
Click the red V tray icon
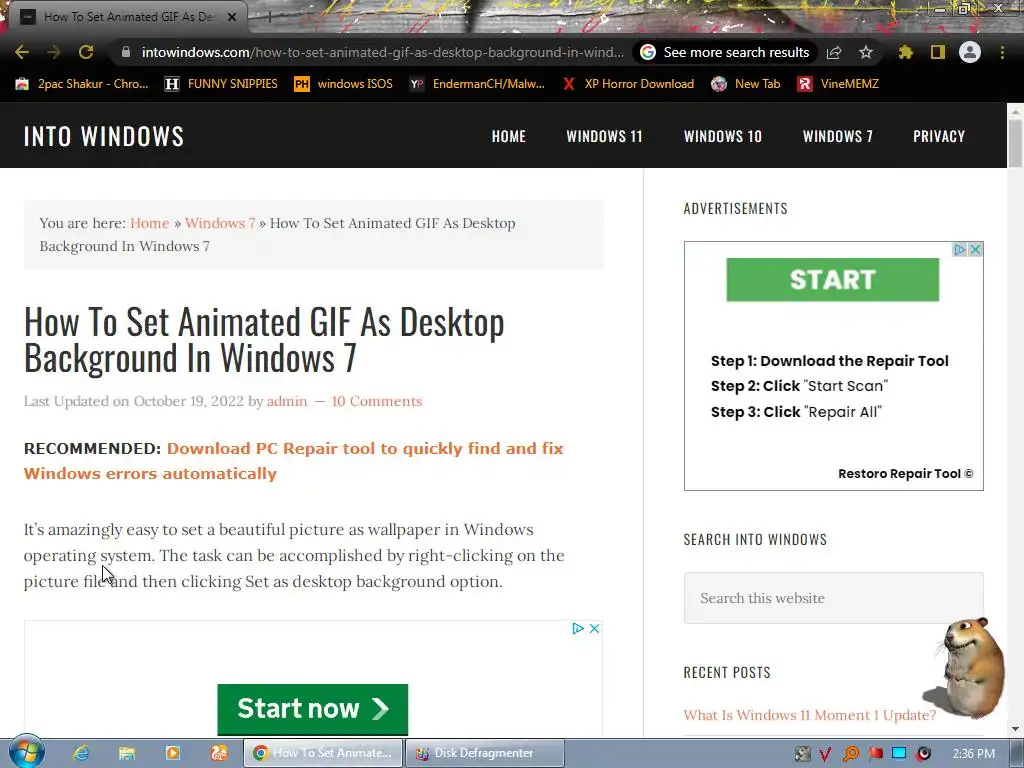click(x=825, y=754)
